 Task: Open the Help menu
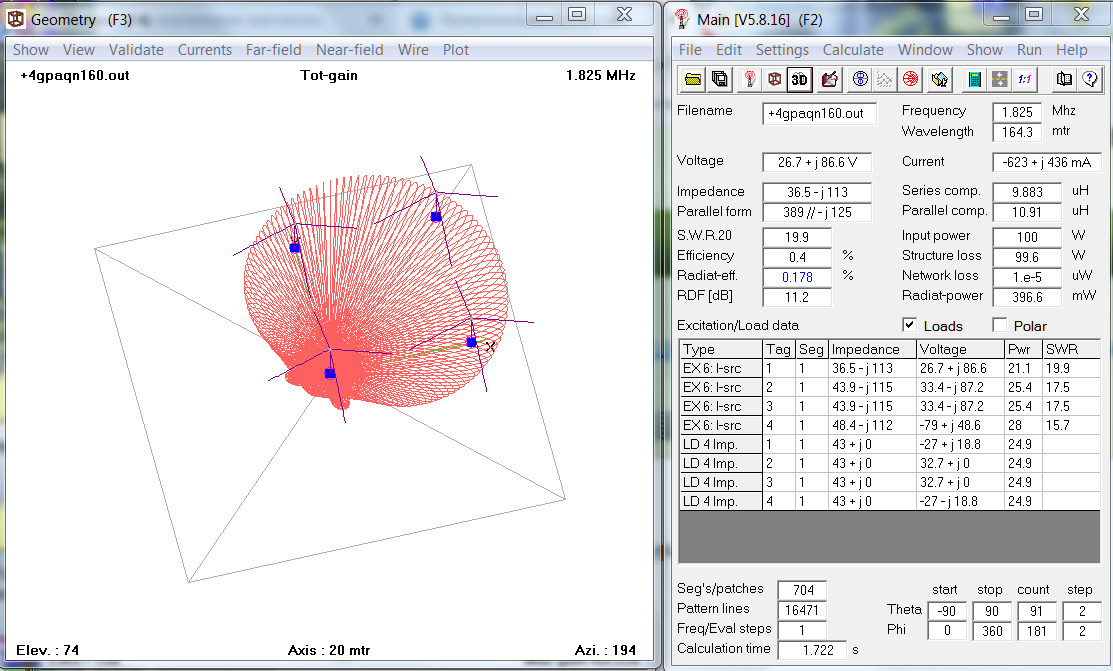1071,50
